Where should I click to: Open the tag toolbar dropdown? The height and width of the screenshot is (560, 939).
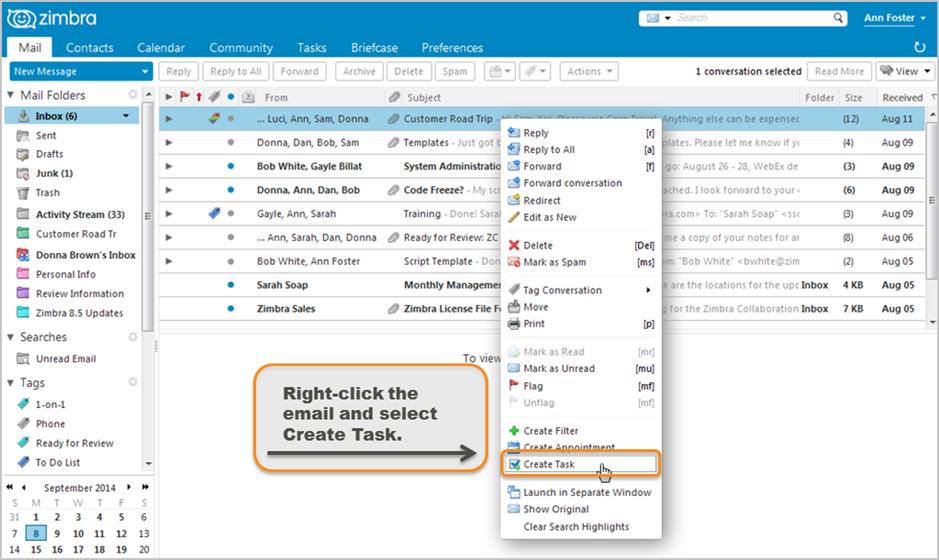pyautogui.click(x=534, y=71)
